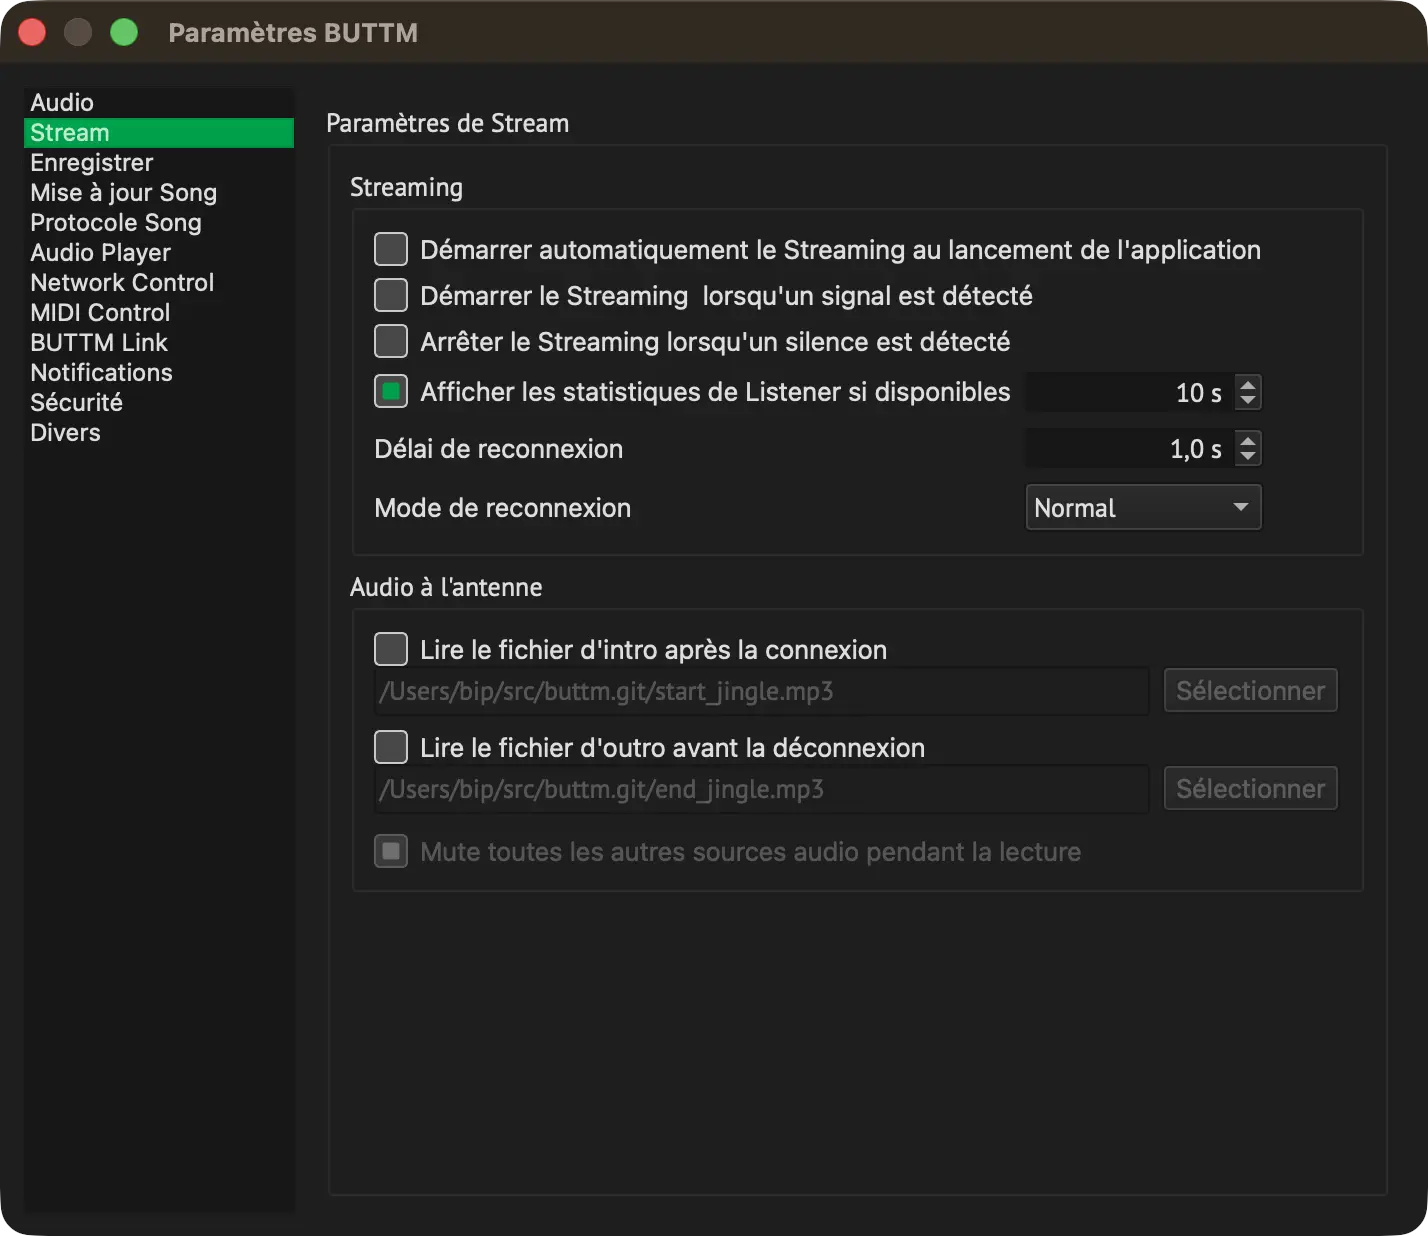Increase the listener statistics interval stepper
The width and height of the screenshot is (1428, 1236).
click(1247, 384)
